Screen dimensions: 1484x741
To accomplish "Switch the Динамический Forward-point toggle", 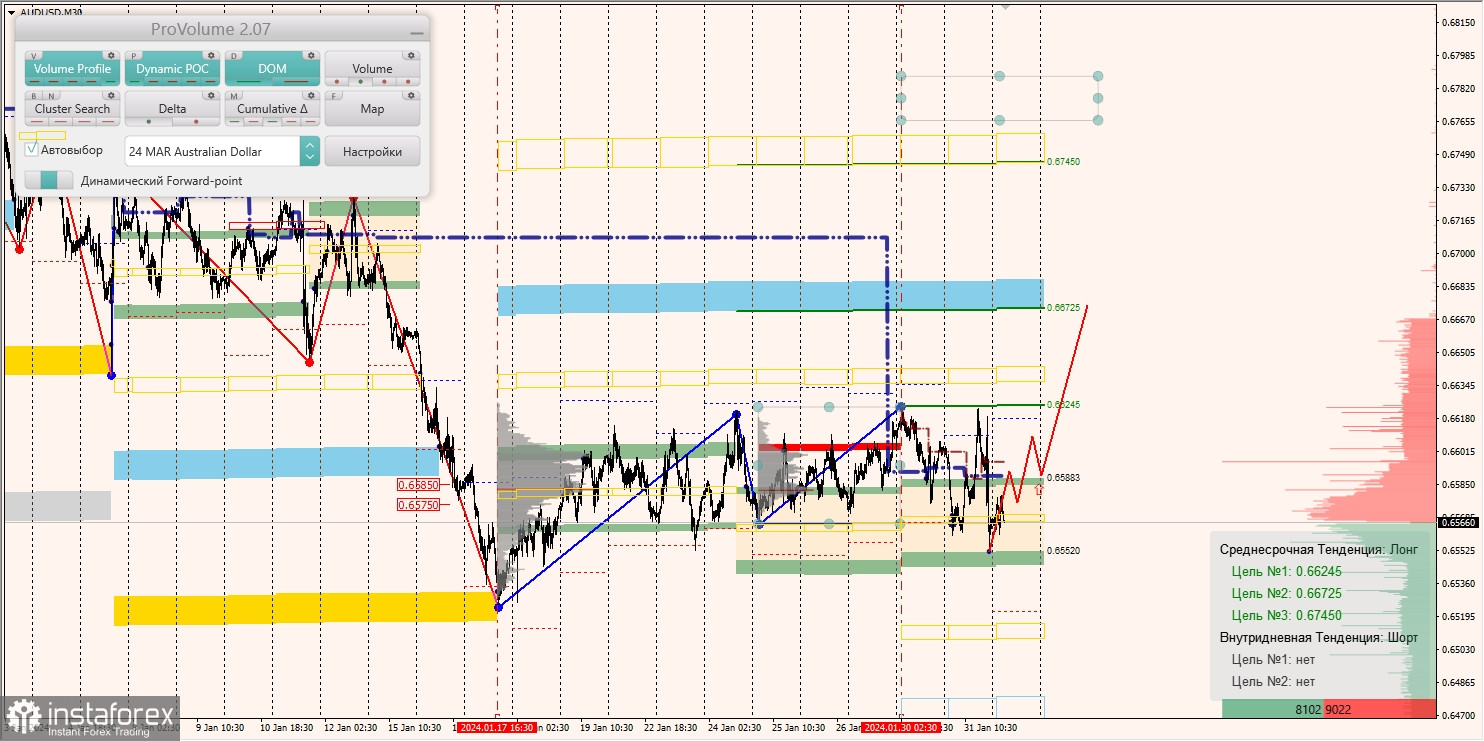I will tap(49, 181).
